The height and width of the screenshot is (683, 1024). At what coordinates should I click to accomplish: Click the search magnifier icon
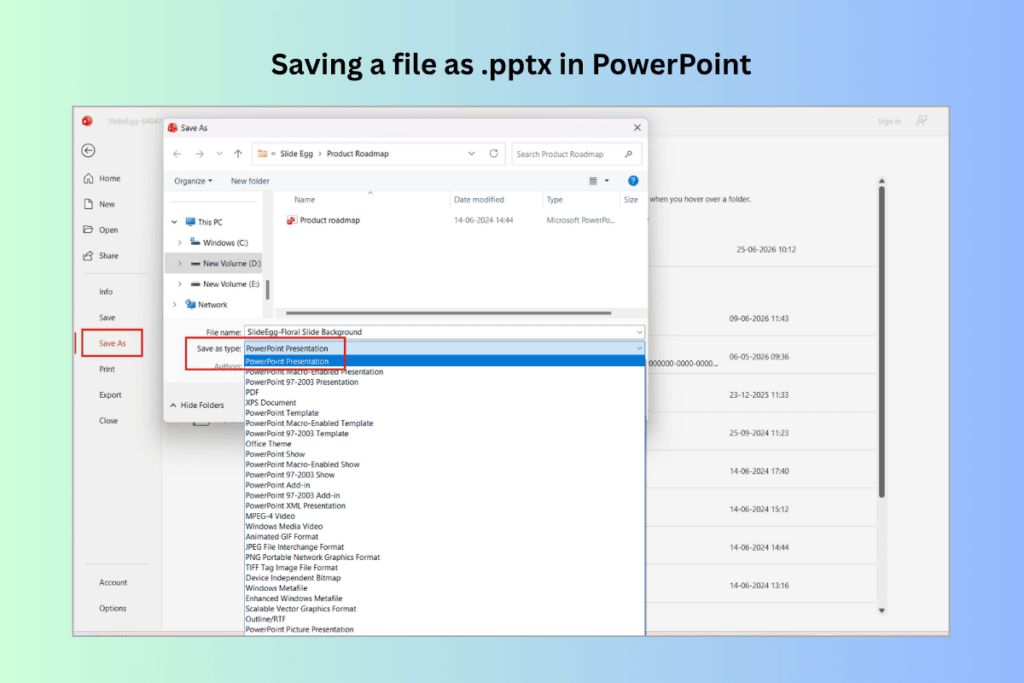[x=628, y=154]
